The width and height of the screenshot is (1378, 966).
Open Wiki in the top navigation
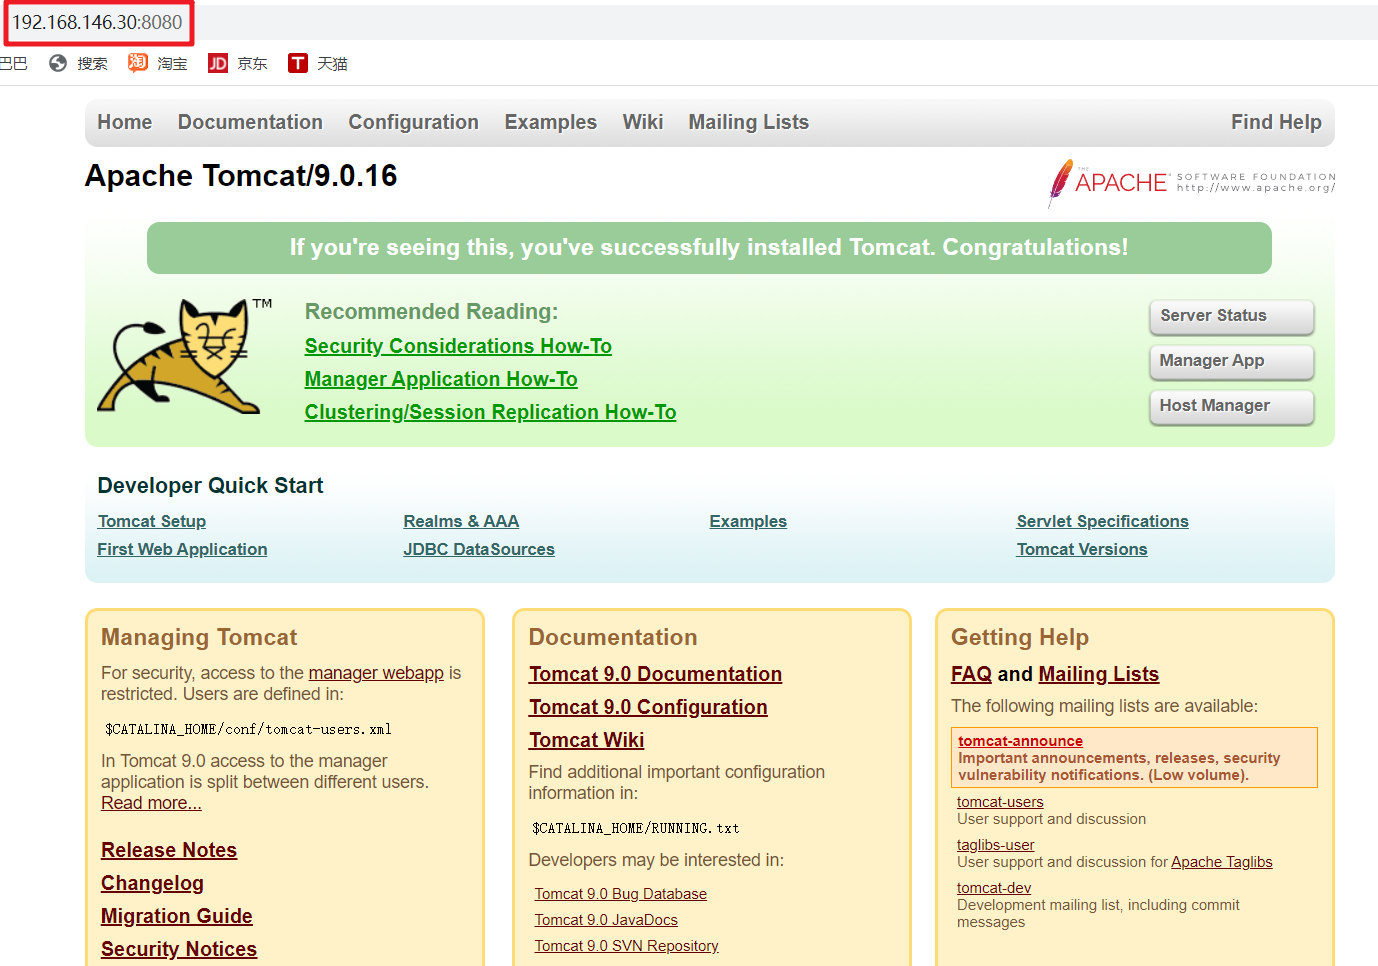point(643,122)
